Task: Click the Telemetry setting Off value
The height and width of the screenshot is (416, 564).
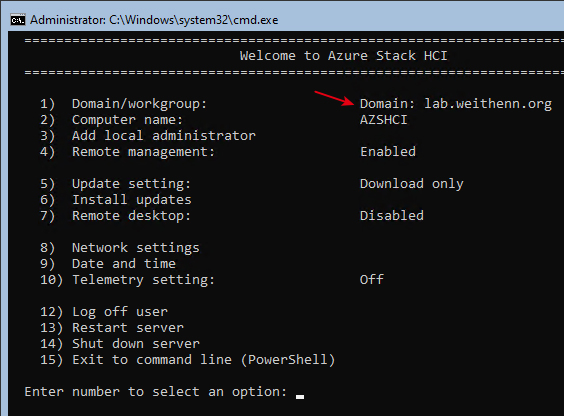Action: (372, 279)
